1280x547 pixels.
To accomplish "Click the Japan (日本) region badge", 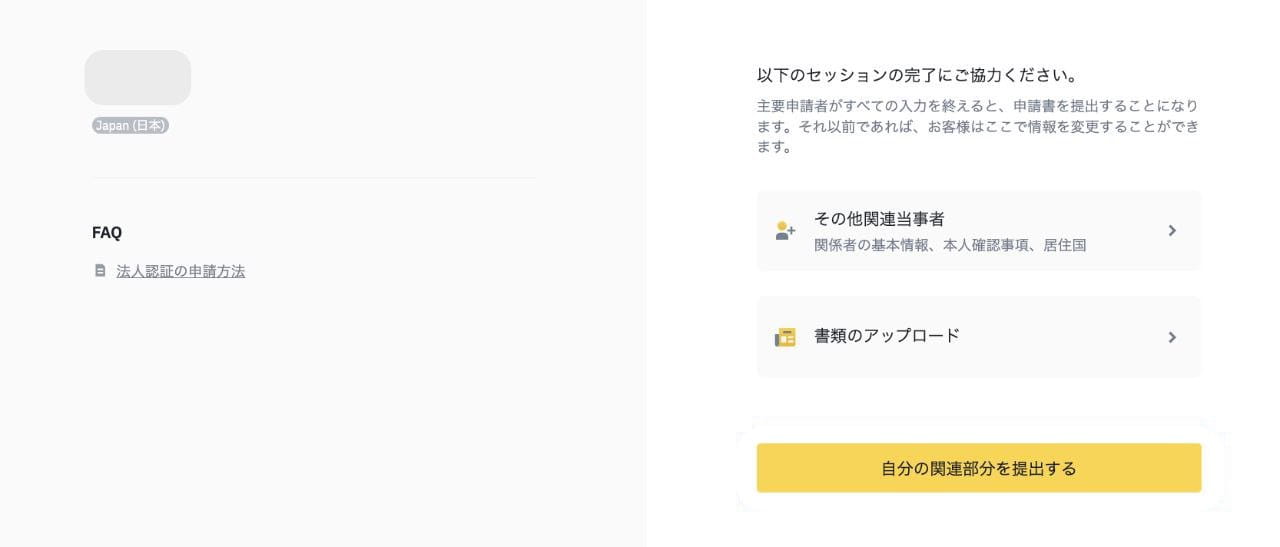I will [x=130, y=126].
